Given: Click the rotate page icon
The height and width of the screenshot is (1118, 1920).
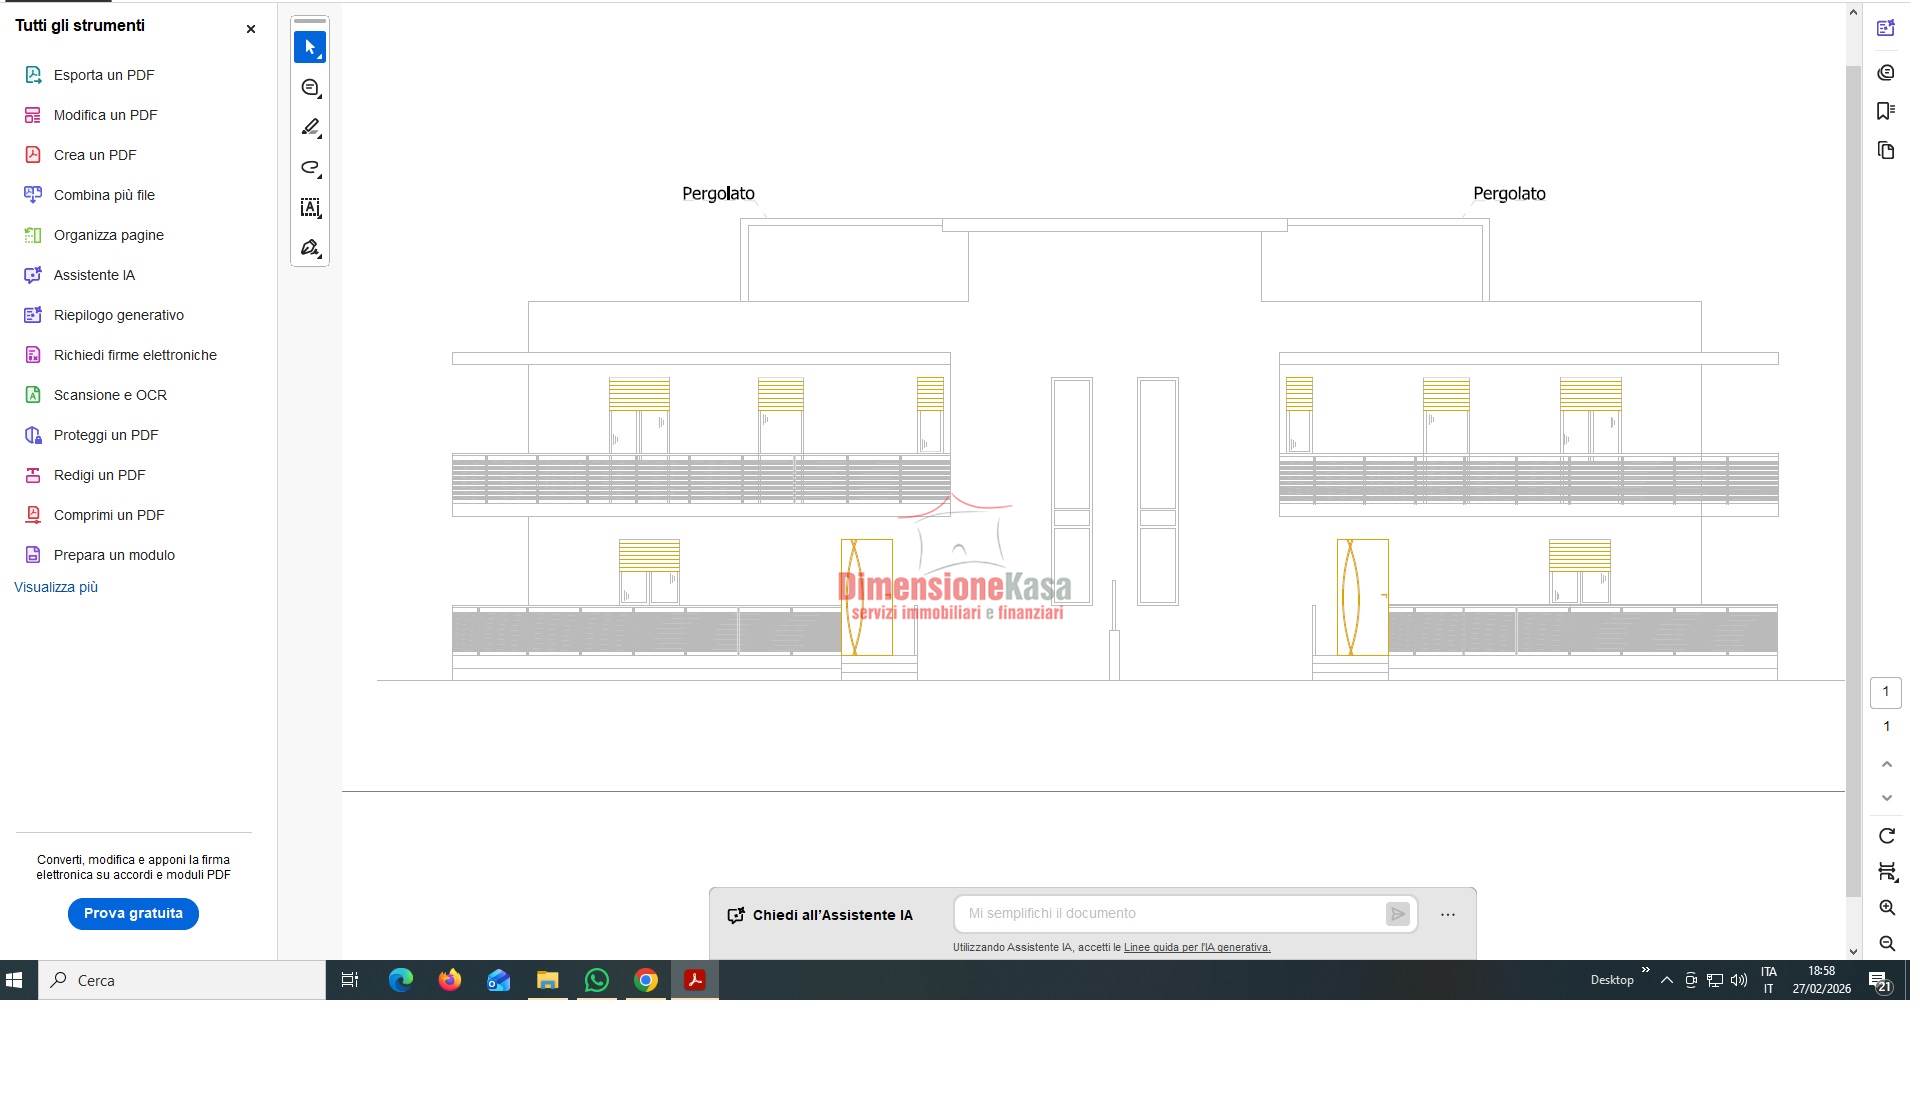Looking at the screenshot, I should (x=1887, y=836).
